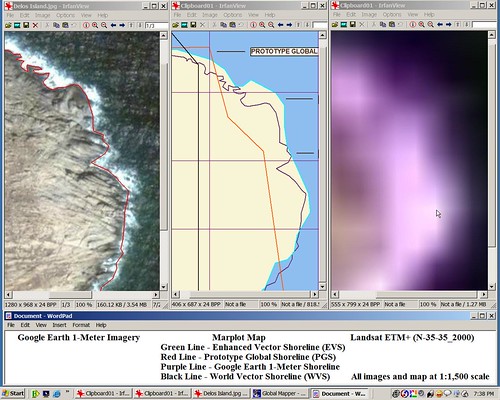Click Slideshow icon in purple Landsat image window
The image size is (500, 400).
(344, 24)
